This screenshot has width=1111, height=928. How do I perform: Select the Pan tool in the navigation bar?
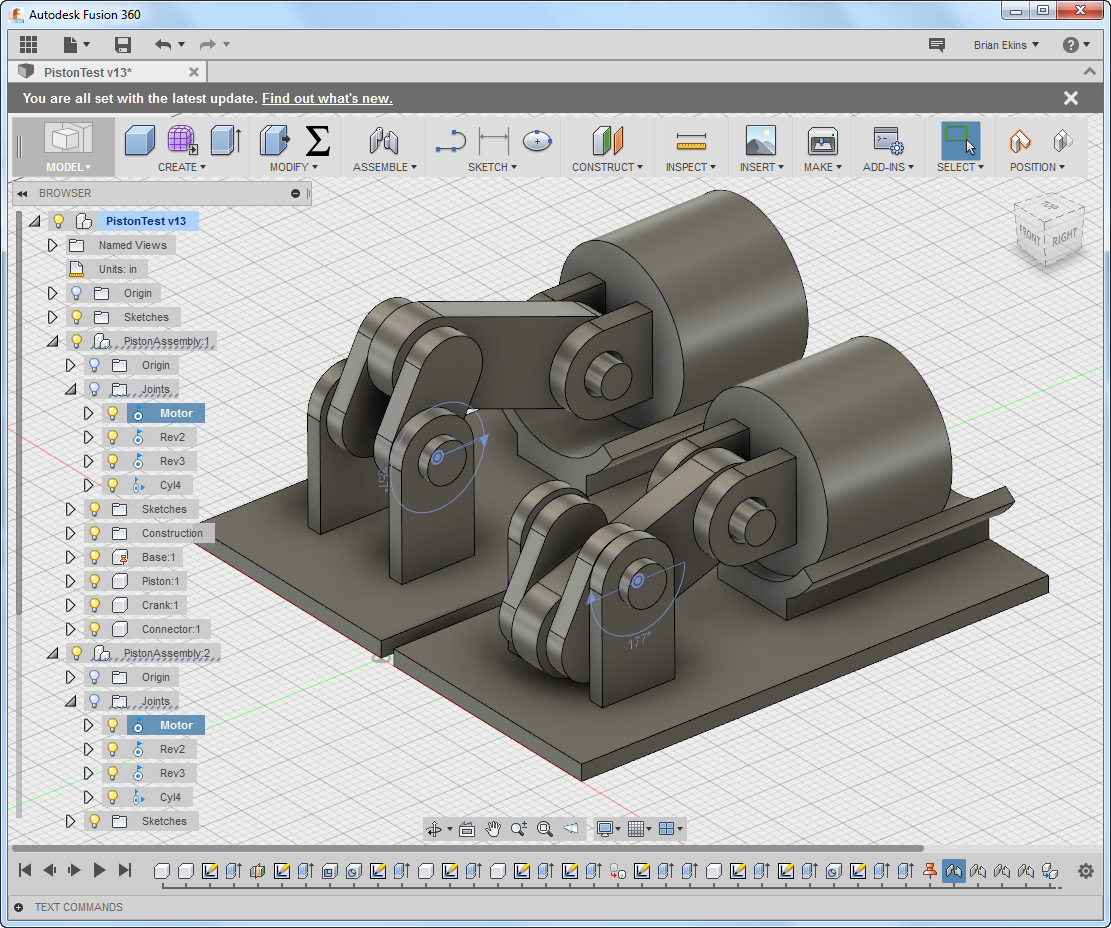[492, 829]
